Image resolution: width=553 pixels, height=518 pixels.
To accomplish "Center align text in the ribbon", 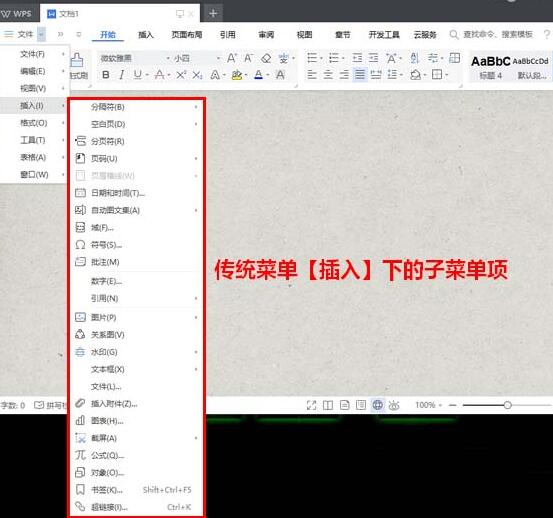I will point(328,74).
